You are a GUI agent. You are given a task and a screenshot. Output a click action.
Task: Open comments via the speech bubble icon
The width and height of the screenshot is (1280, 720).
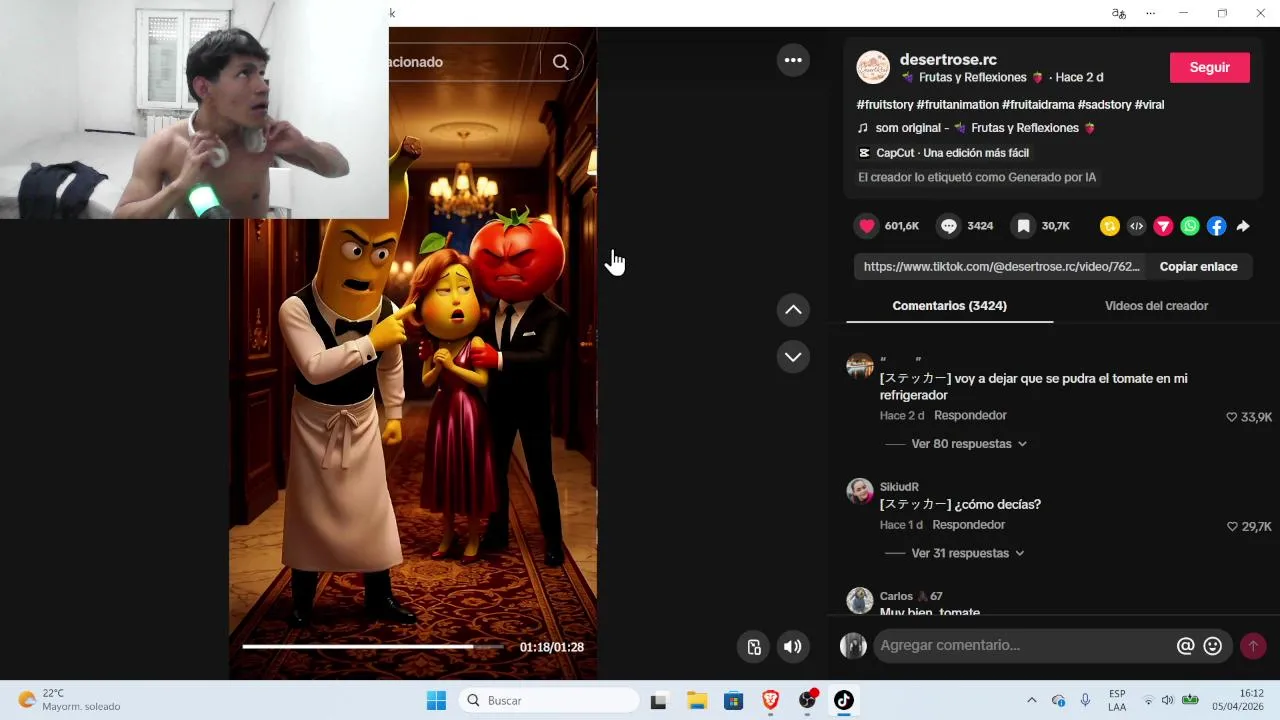tap(949, 226)
